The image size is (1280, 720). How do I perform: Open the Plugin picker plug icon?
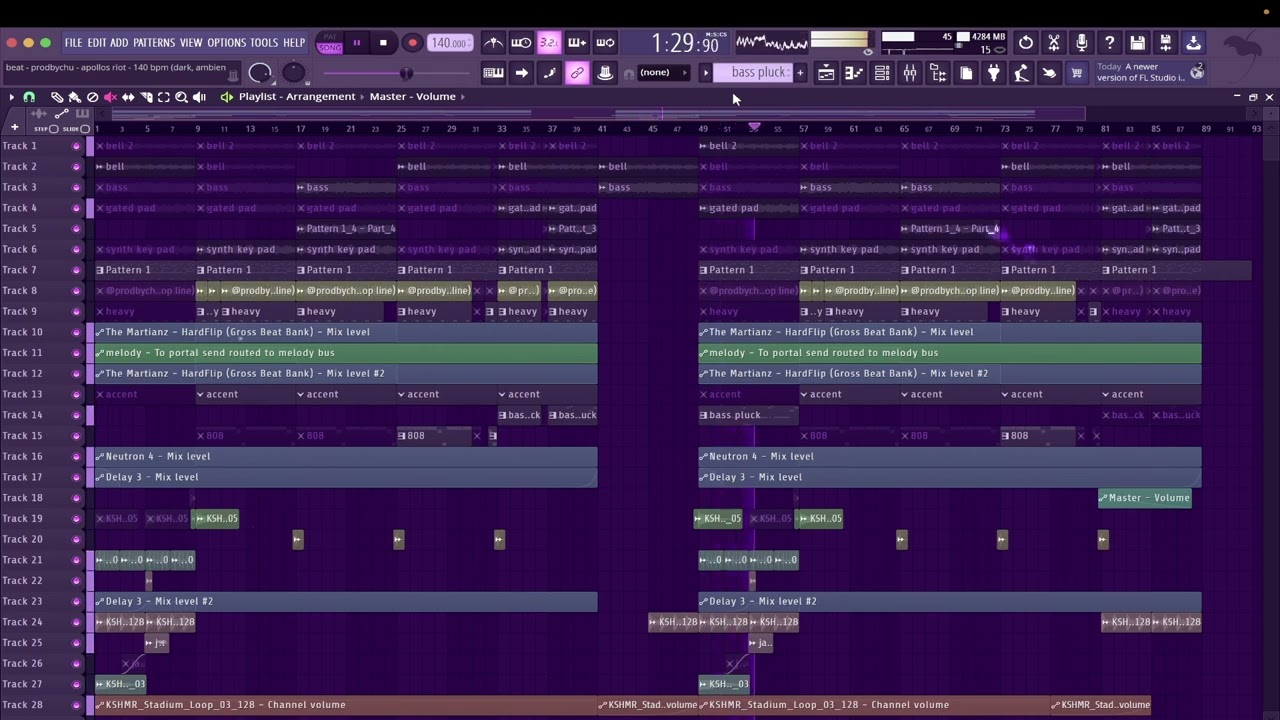[994, 73]
